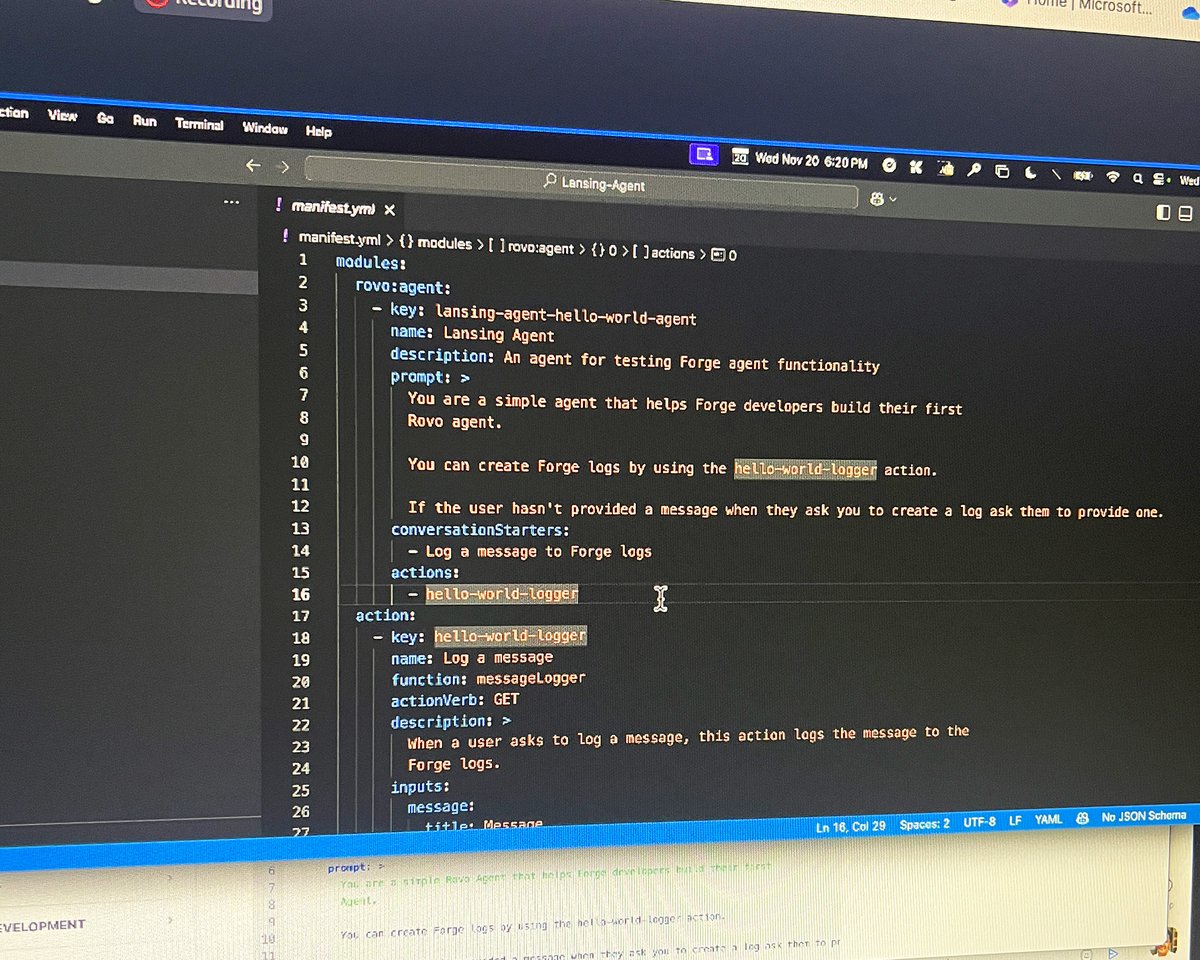
Task: Click the Wed Nov 20 6:20 PM clock
Action: pos(811,160)
